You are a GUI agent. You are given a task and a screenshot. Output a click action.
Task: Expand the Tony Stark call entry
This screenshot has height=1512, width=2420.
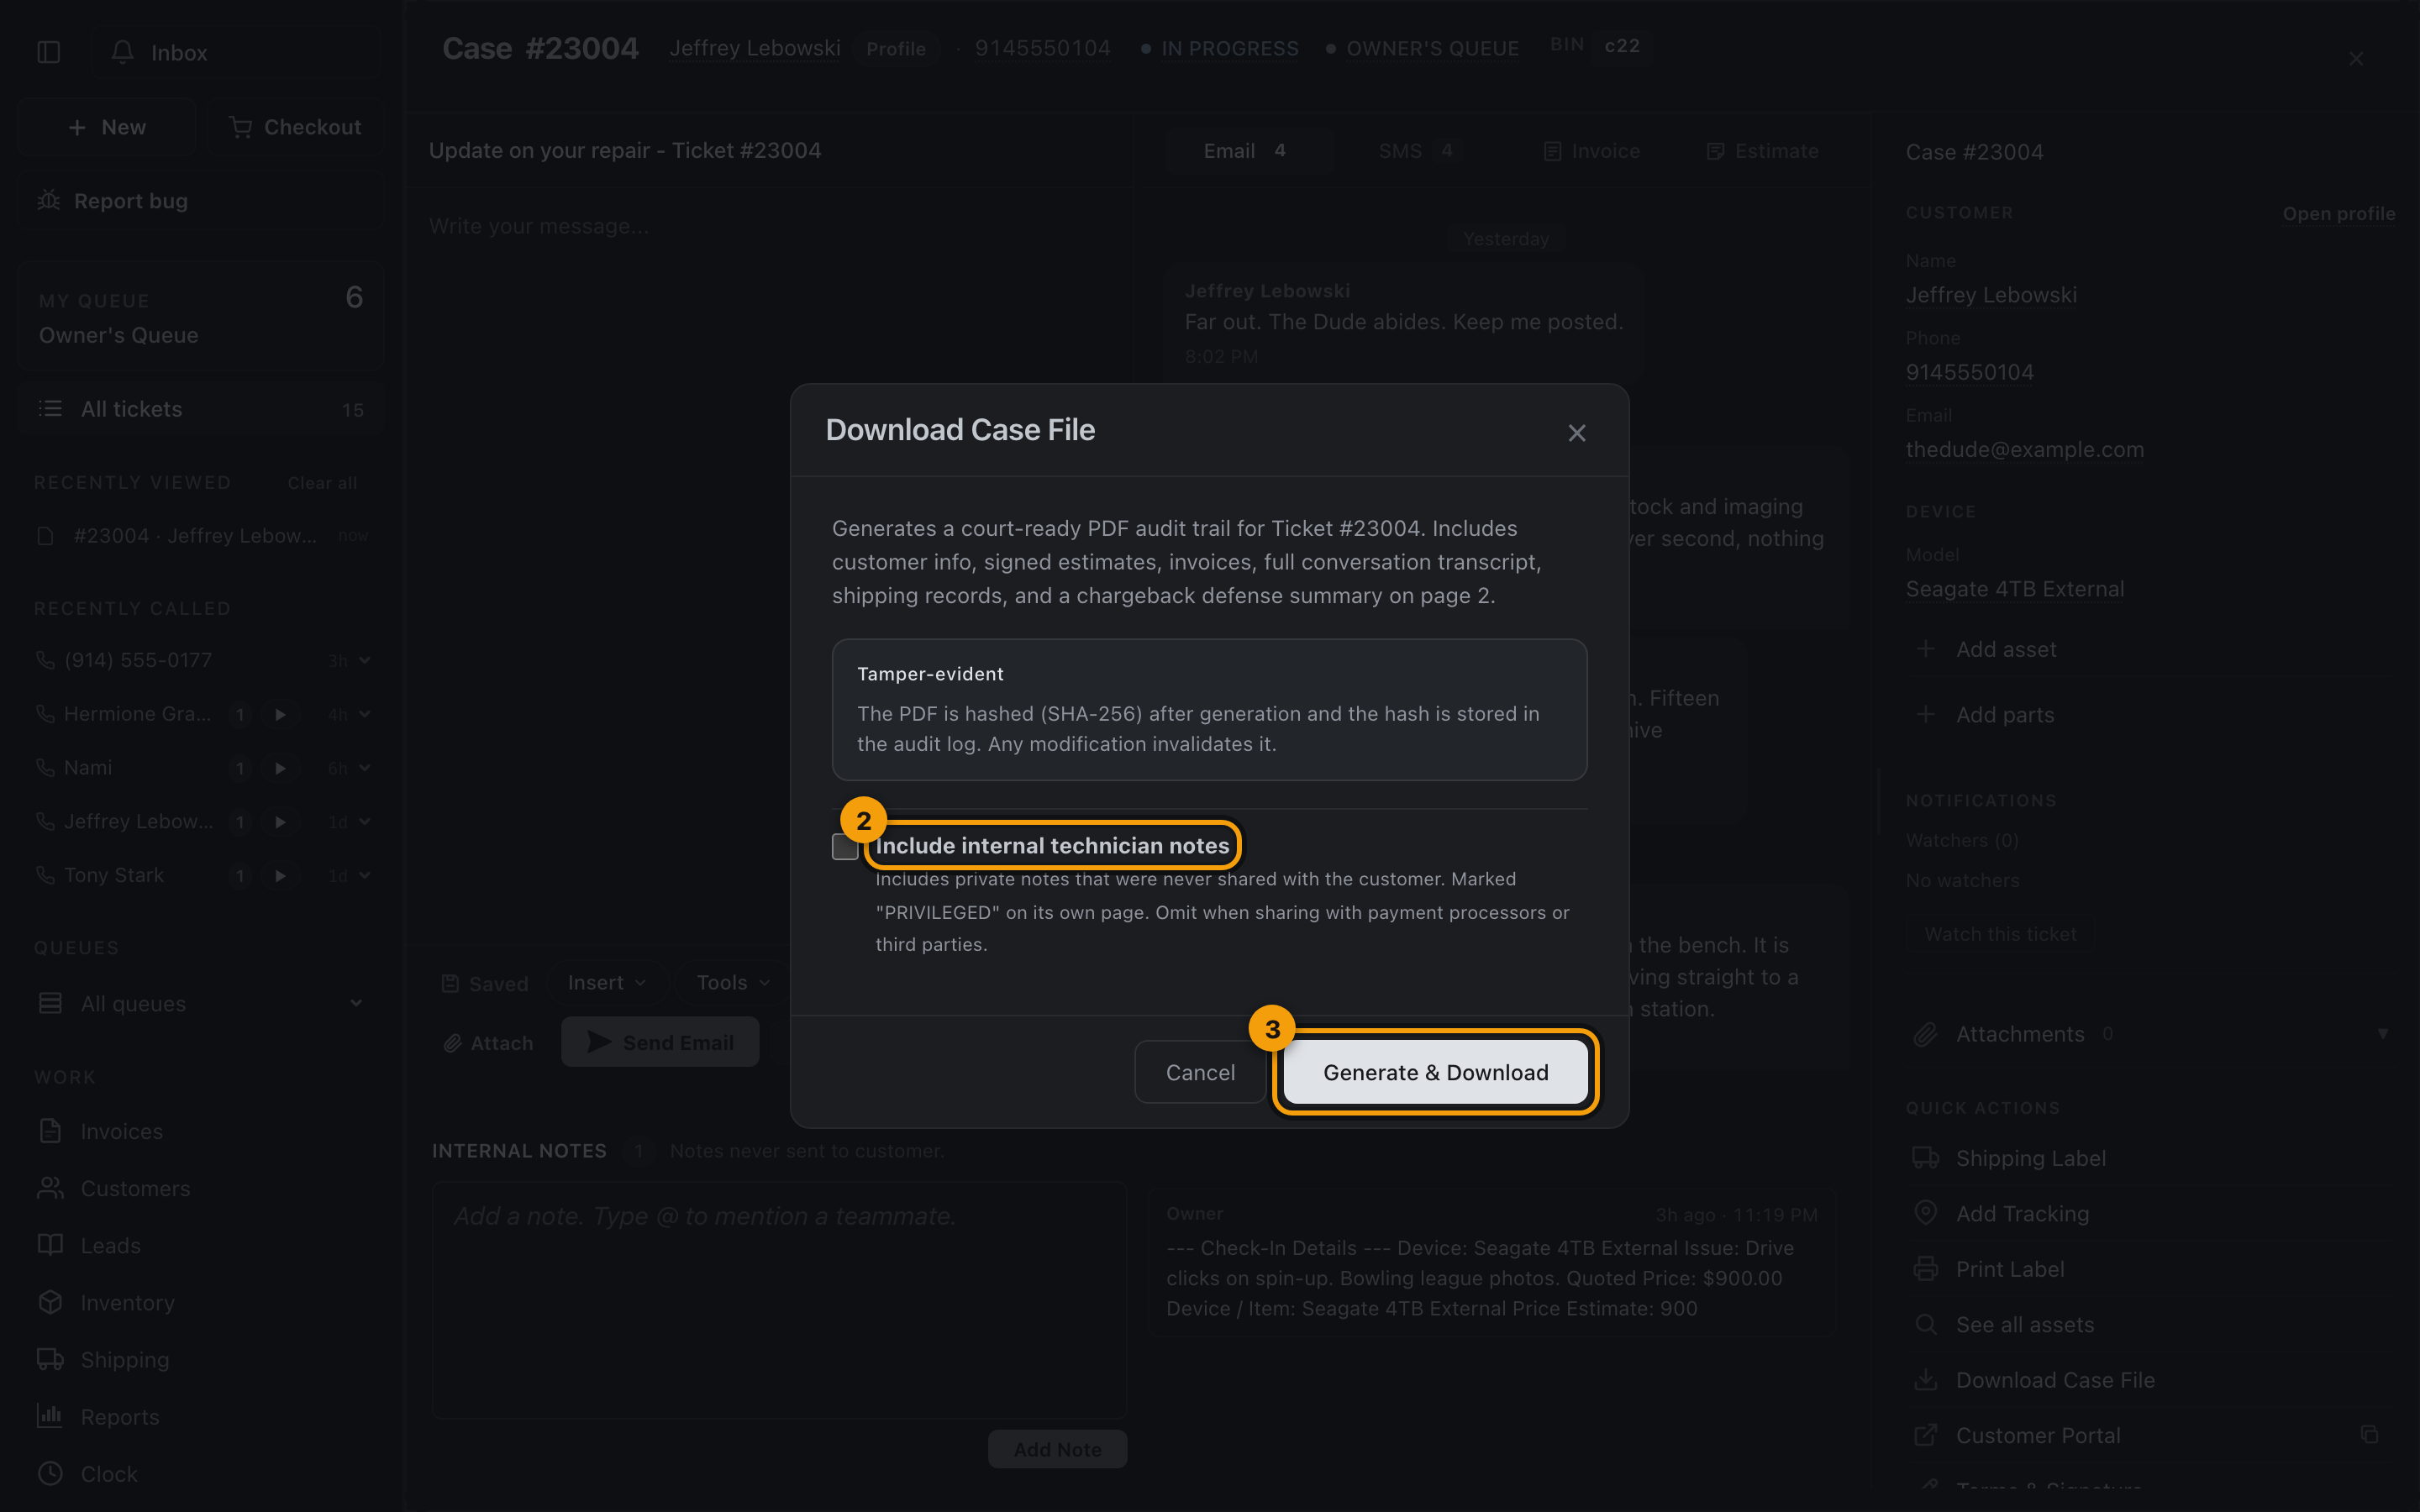(x=365, y=875)
